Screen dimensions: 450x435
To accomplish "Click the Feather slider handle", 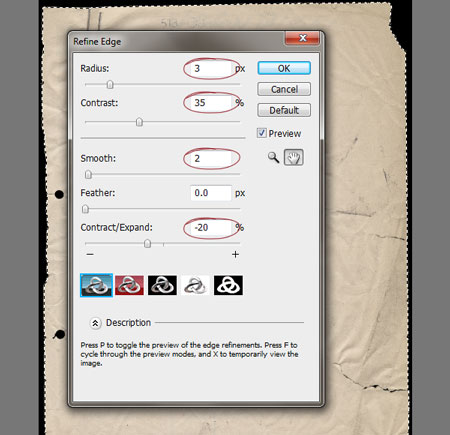I will [85, 209].
